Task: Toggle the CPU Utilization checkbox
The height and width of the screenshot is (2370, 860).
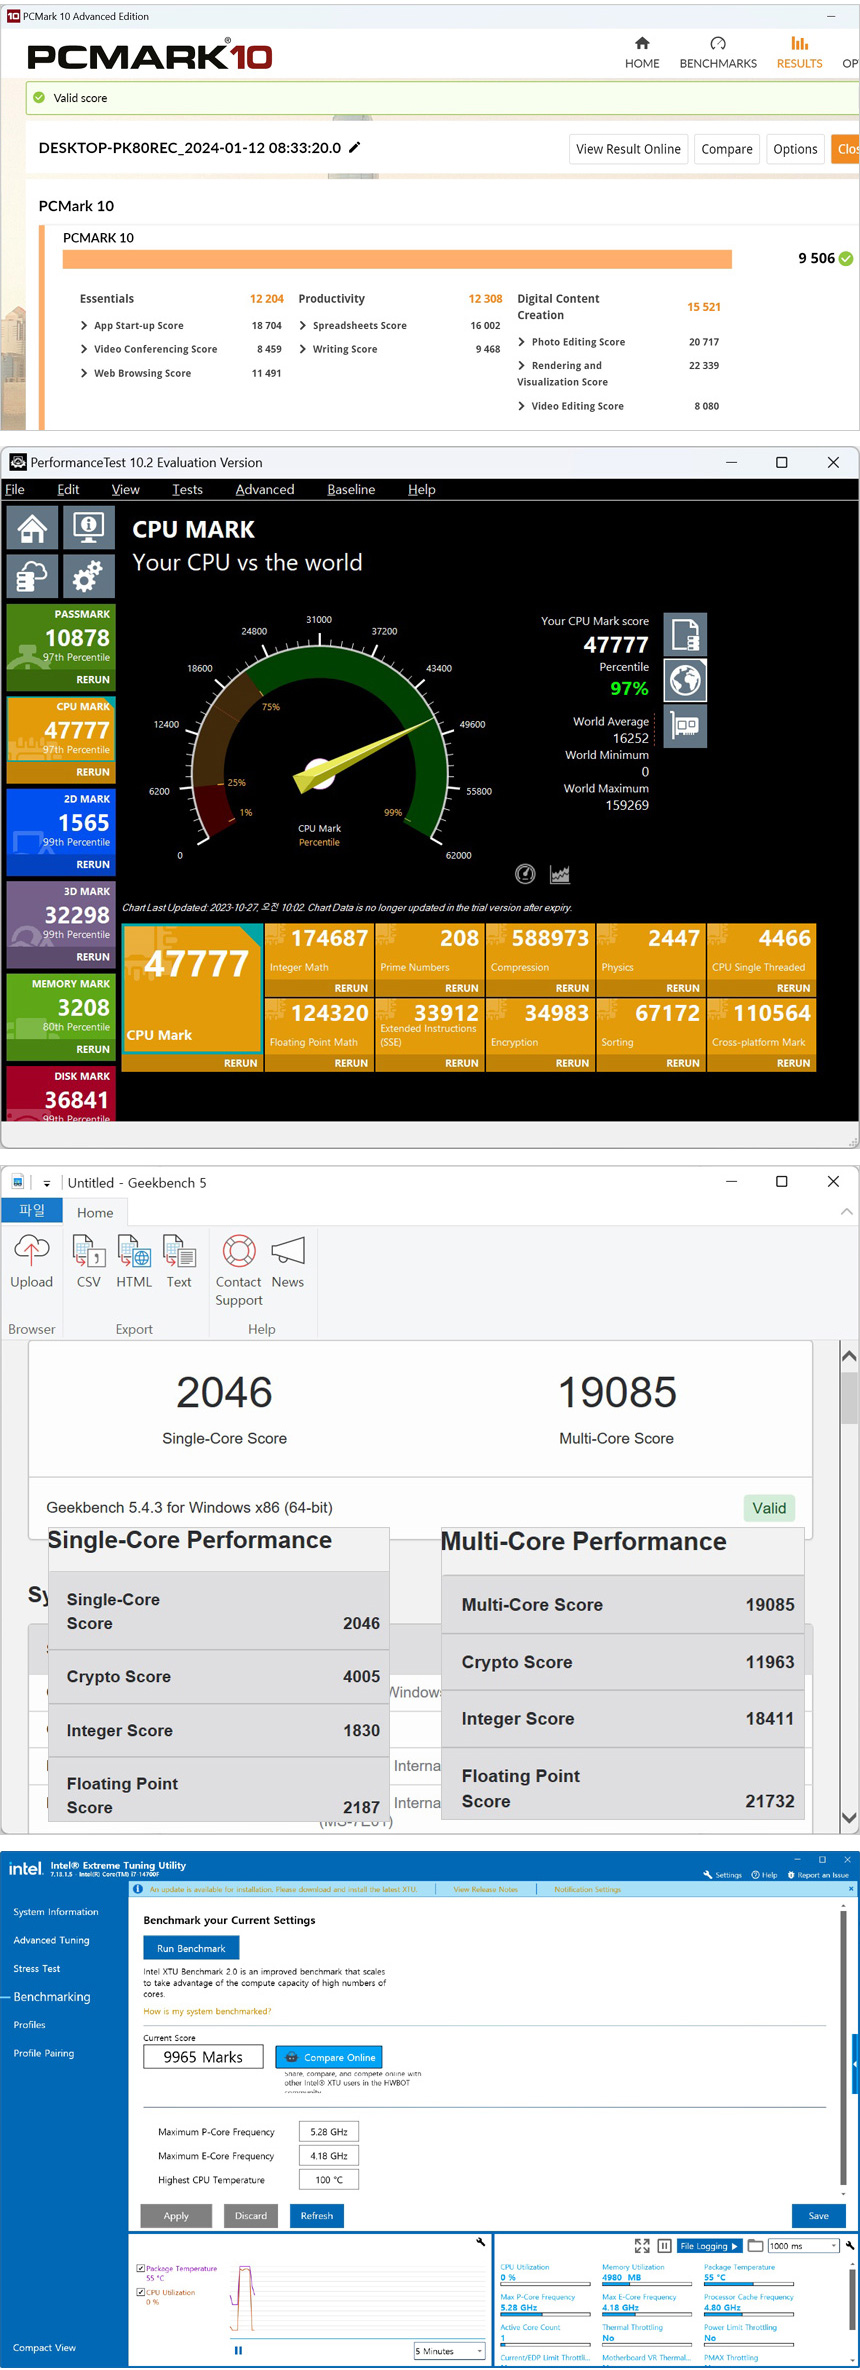Action: tap(140, 2292)
